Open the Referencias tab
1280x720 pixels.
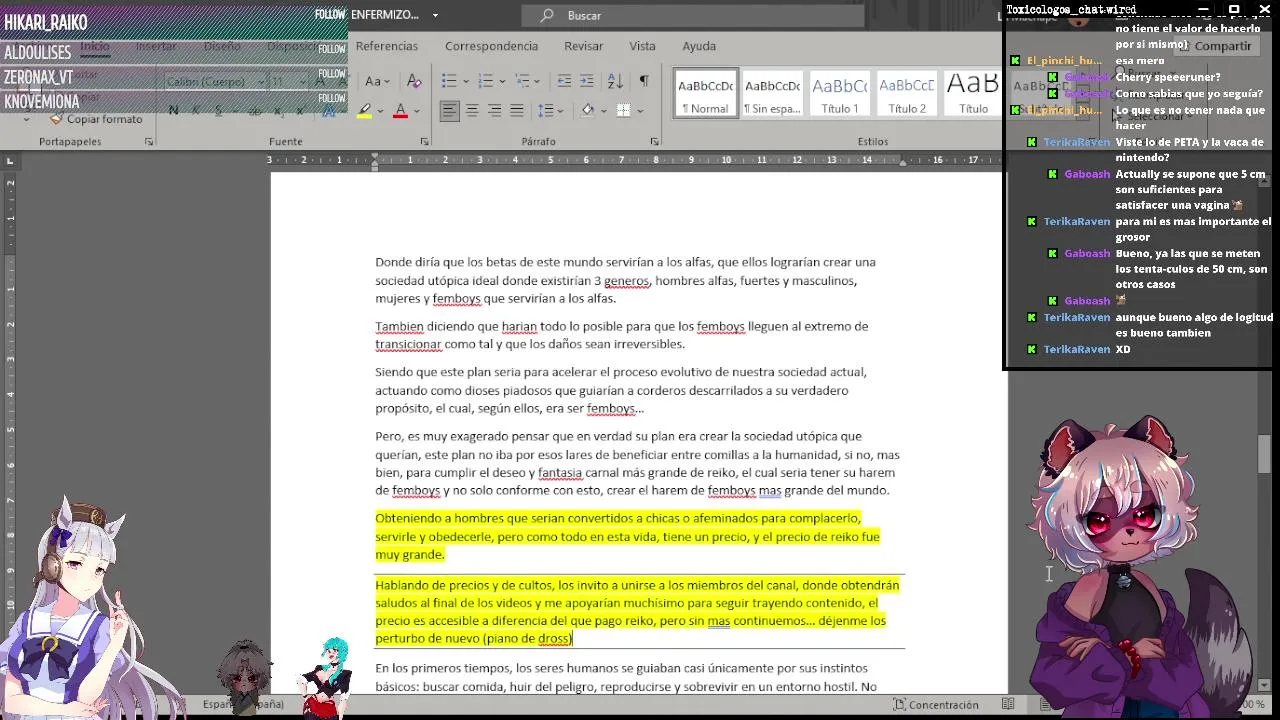[387, 46]
